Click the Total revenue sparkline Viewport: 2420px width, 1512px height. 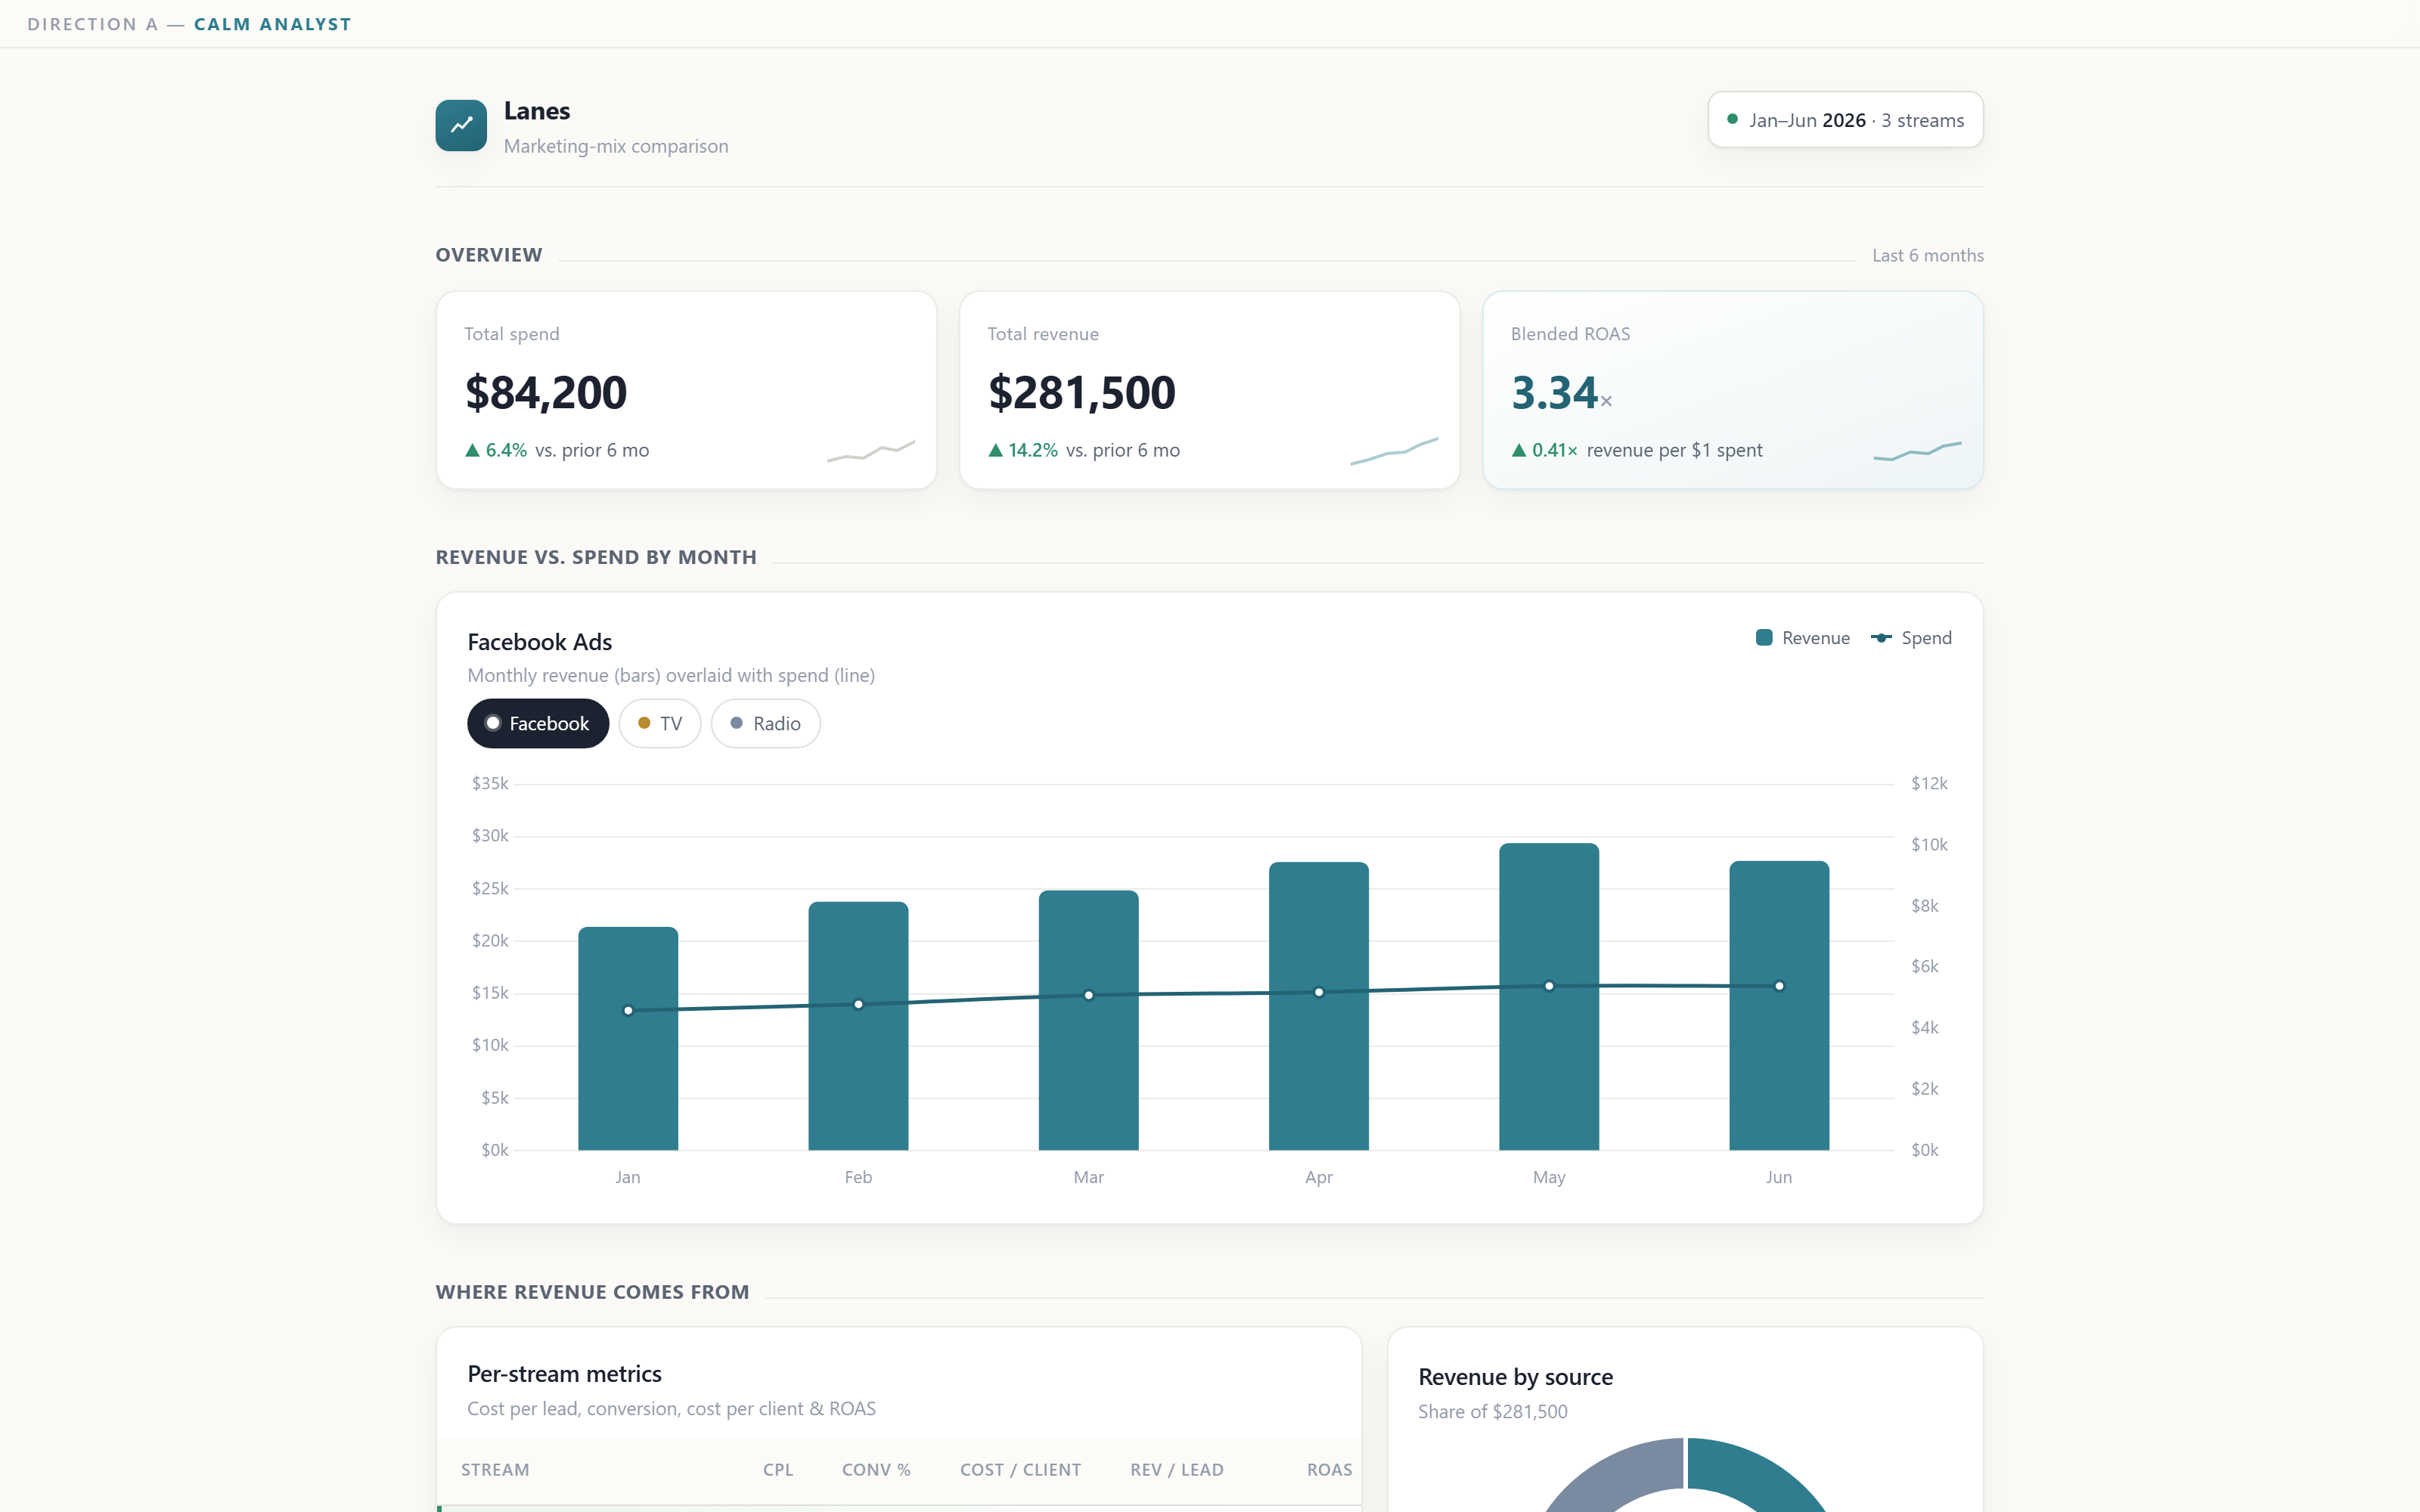tap(1394, 451)
